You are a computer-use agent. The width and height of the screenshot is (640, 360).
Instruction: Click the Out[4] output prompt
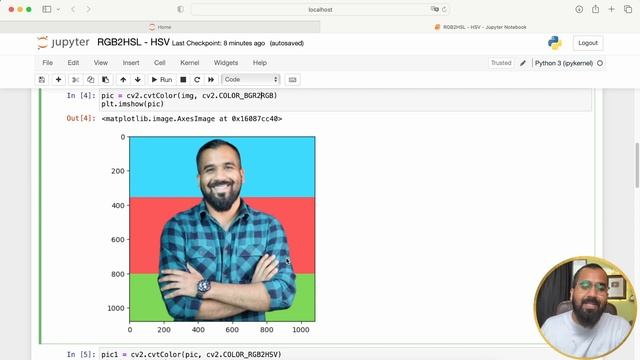pyautogui.click(x=81, y=119)
